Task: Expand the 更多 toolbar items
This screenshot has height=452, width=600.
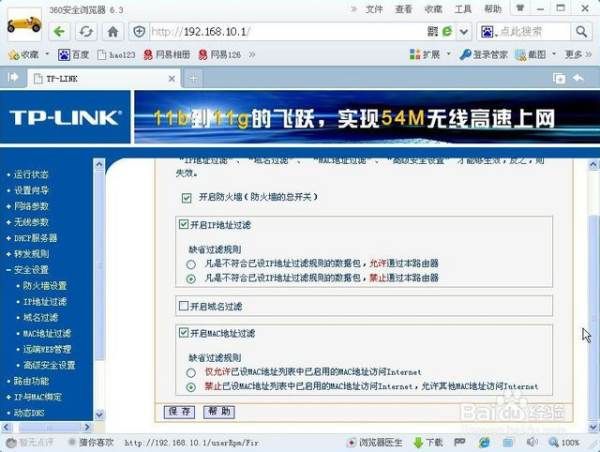Action: pyautogui.click(x=578, y=55)
